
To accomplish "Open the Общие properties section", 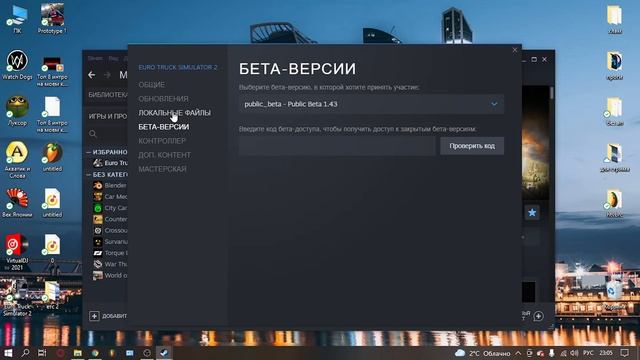I will (151, 84).
